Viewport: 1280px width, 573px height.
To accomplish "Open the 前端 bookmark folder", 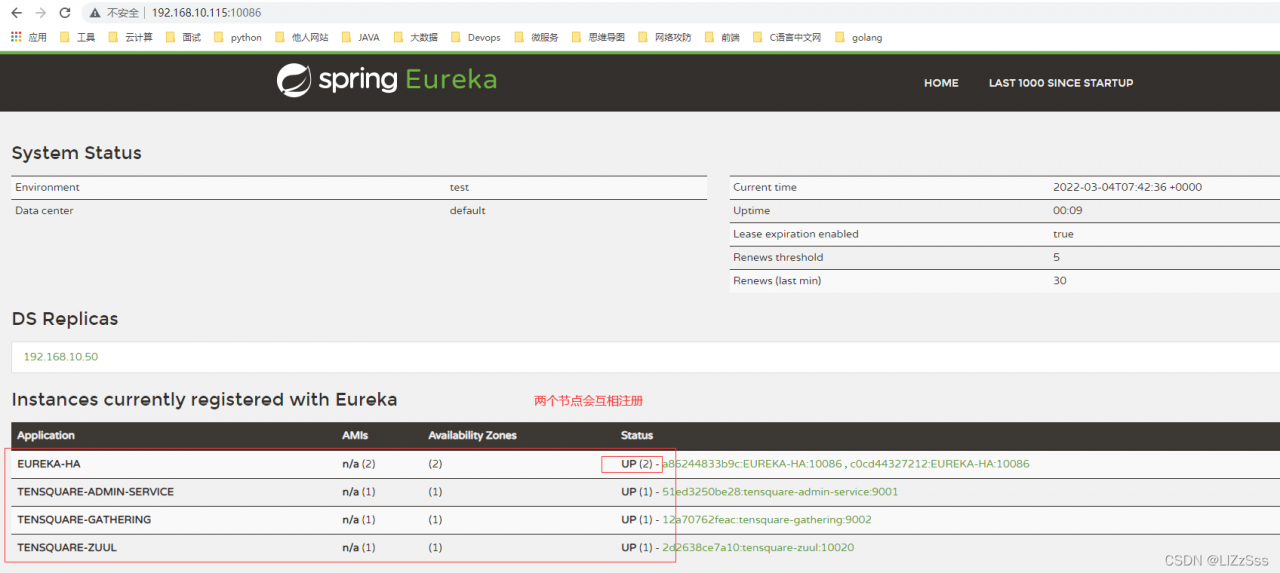I will [722, 37].
